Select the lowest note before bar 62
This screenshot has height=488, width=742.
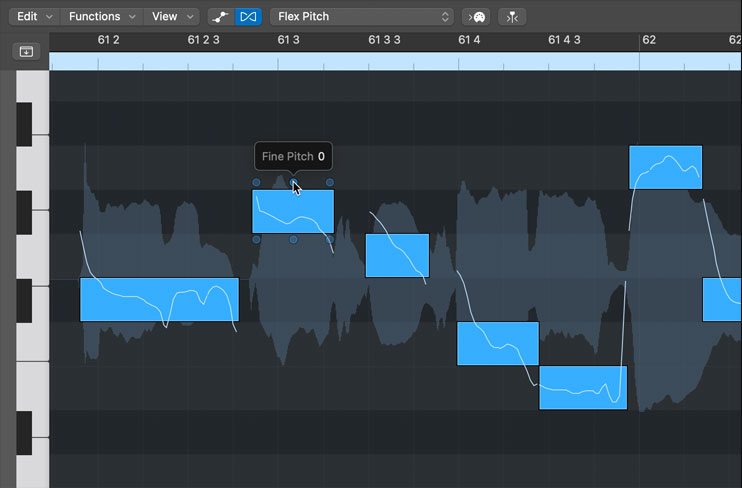(x=582, y=387)
